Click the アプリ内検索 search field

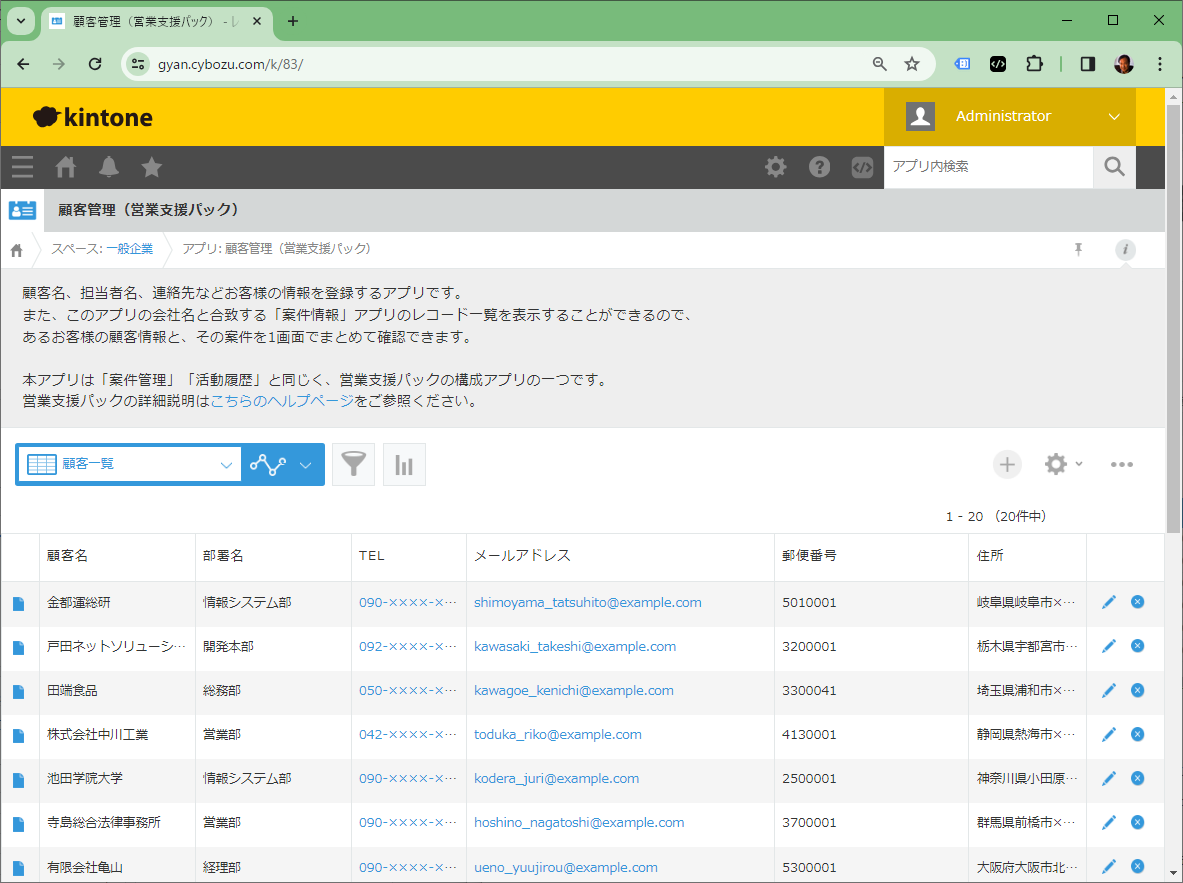(986, 167)
